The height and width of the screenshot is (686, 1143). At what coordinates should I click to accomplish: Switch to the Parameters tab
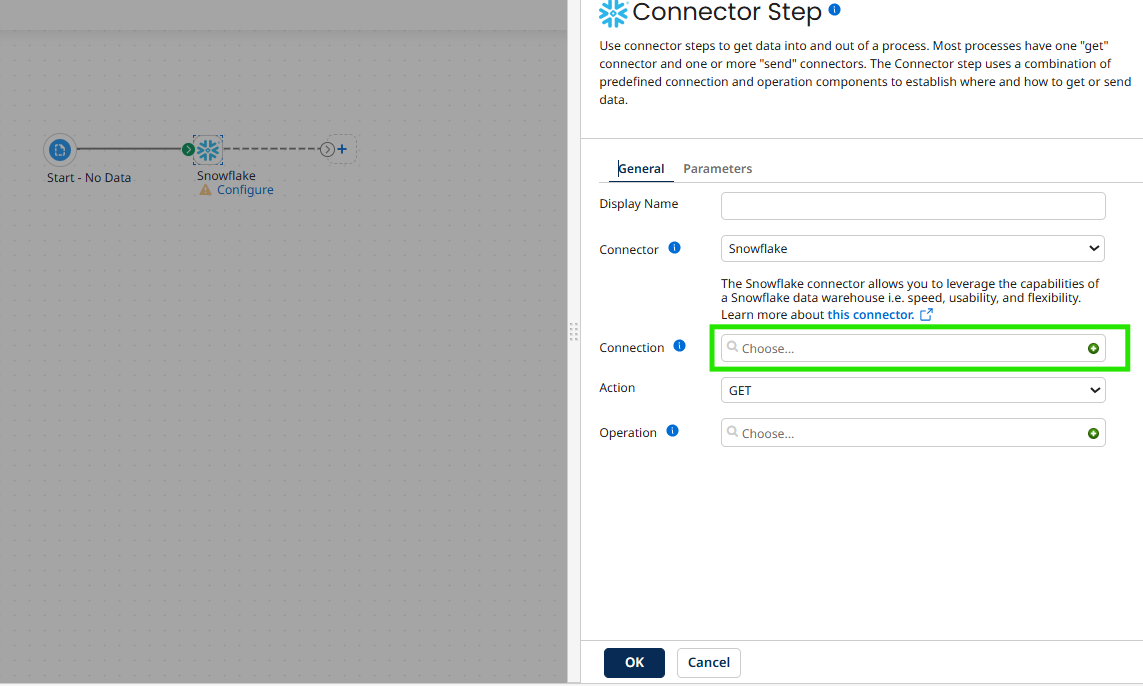pyautogui.click(x=717, y=168)
